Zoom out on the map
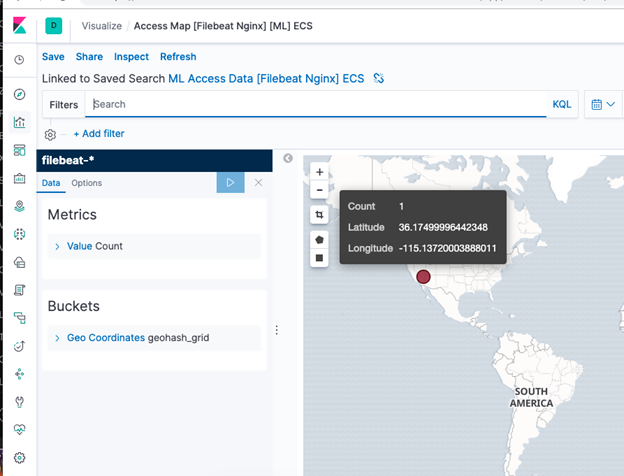624x476 pixels. pos(319,190)
